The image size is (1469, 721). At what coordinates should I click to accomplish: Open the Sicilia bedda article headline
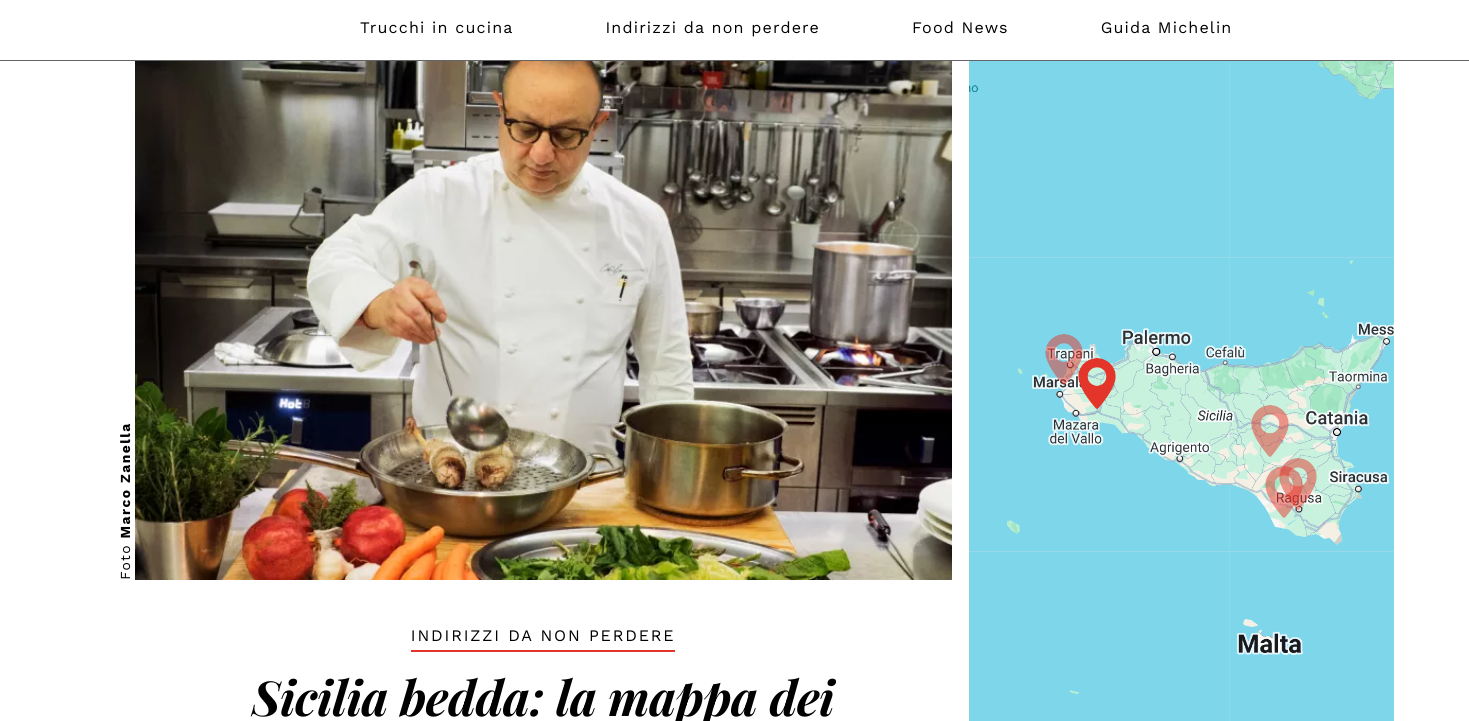[543, 697]
